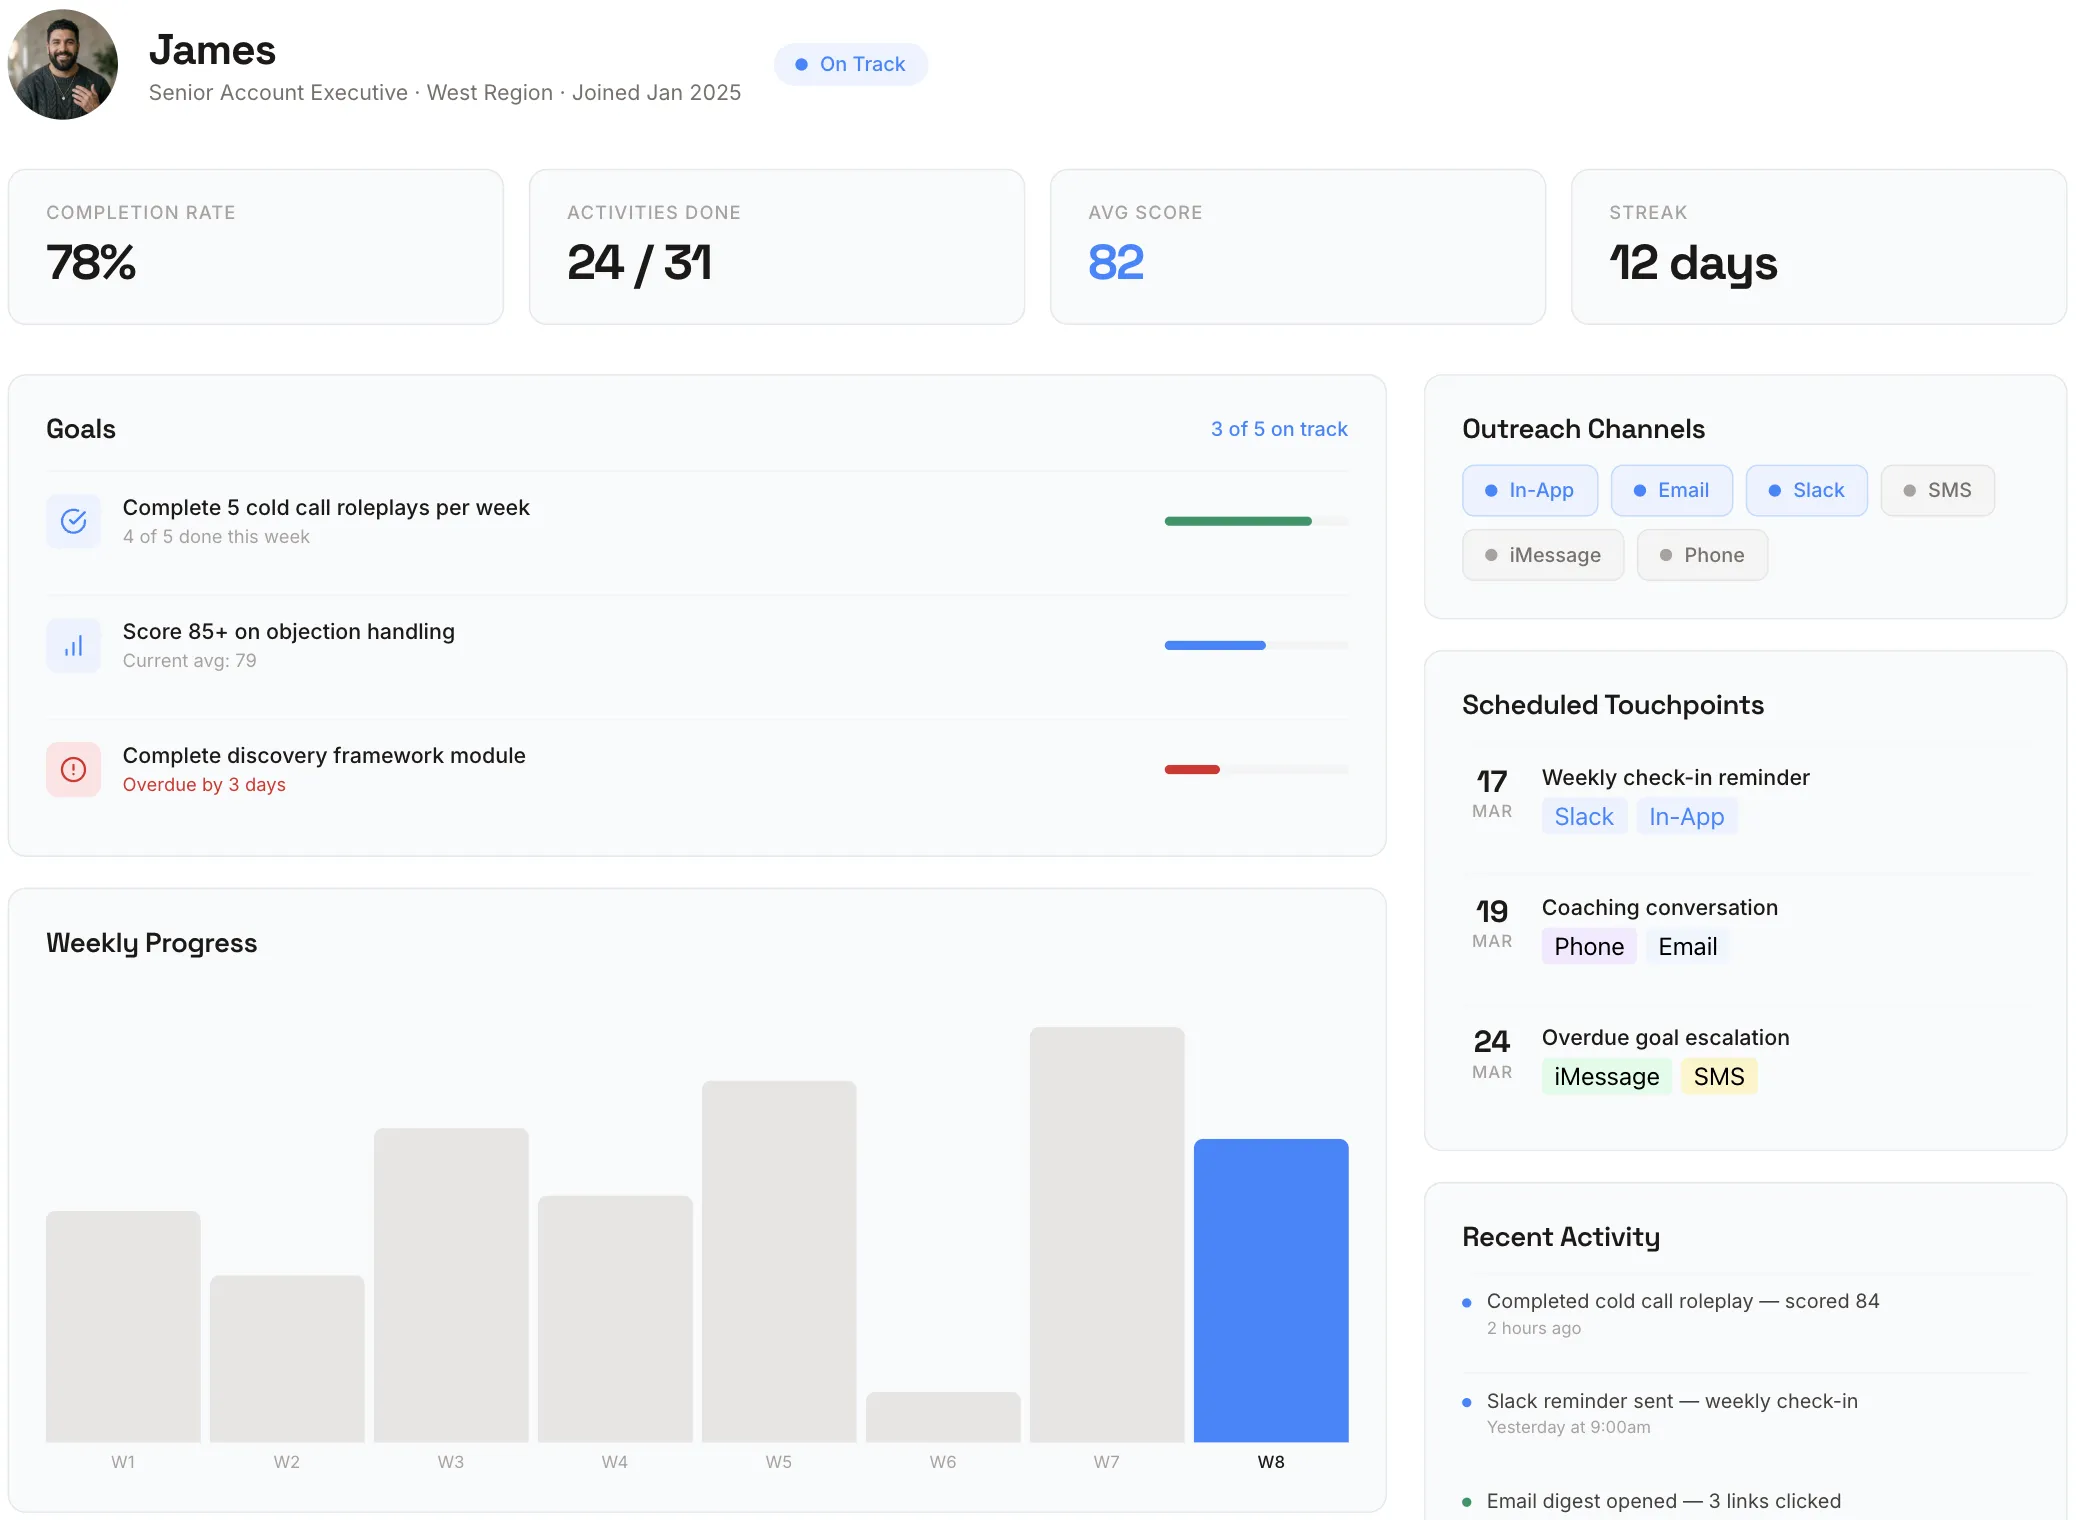Click the status dot on the On Track badge
2076x1520 pixels.
pyautogui.click(x=800, y=64)
